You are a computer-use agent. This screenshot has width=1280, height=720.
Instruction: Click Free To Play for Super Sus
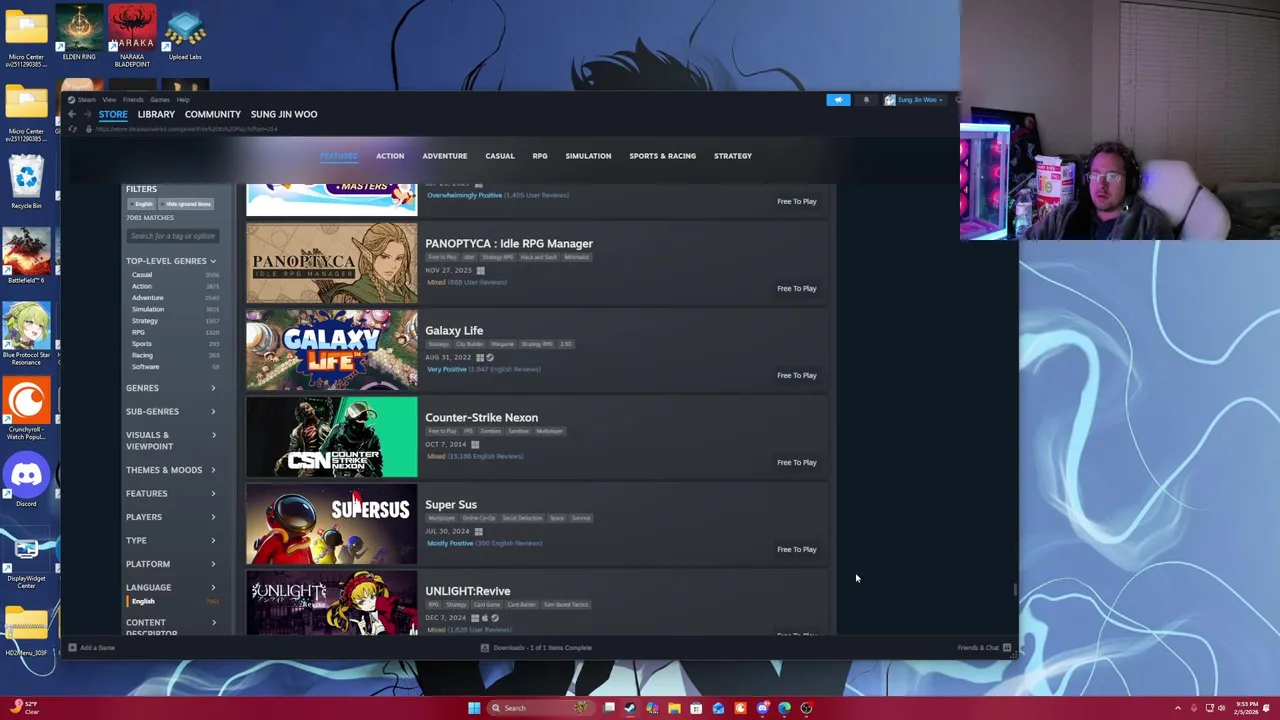click(x=797, y=549)
